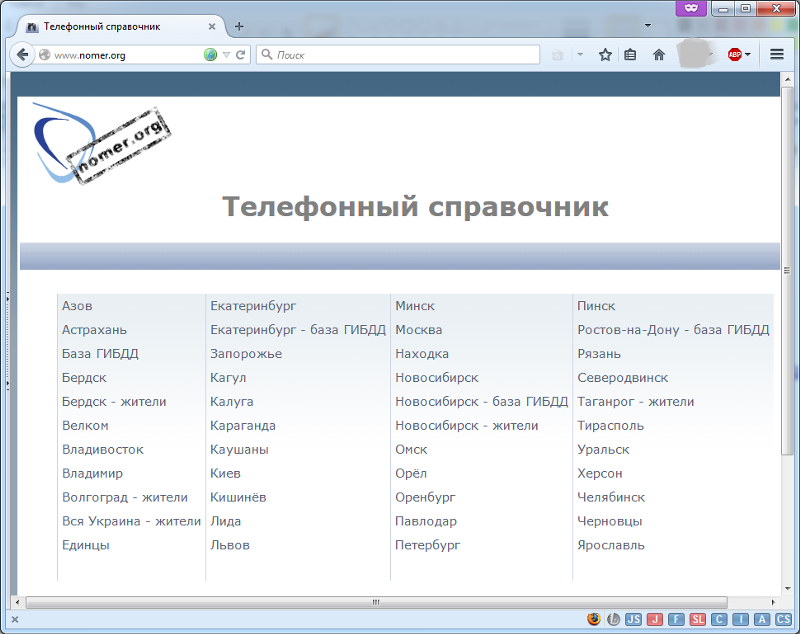
Task: Click the Firefox icon in status bar
Action: pyautogui.click(x=593, y=619)
